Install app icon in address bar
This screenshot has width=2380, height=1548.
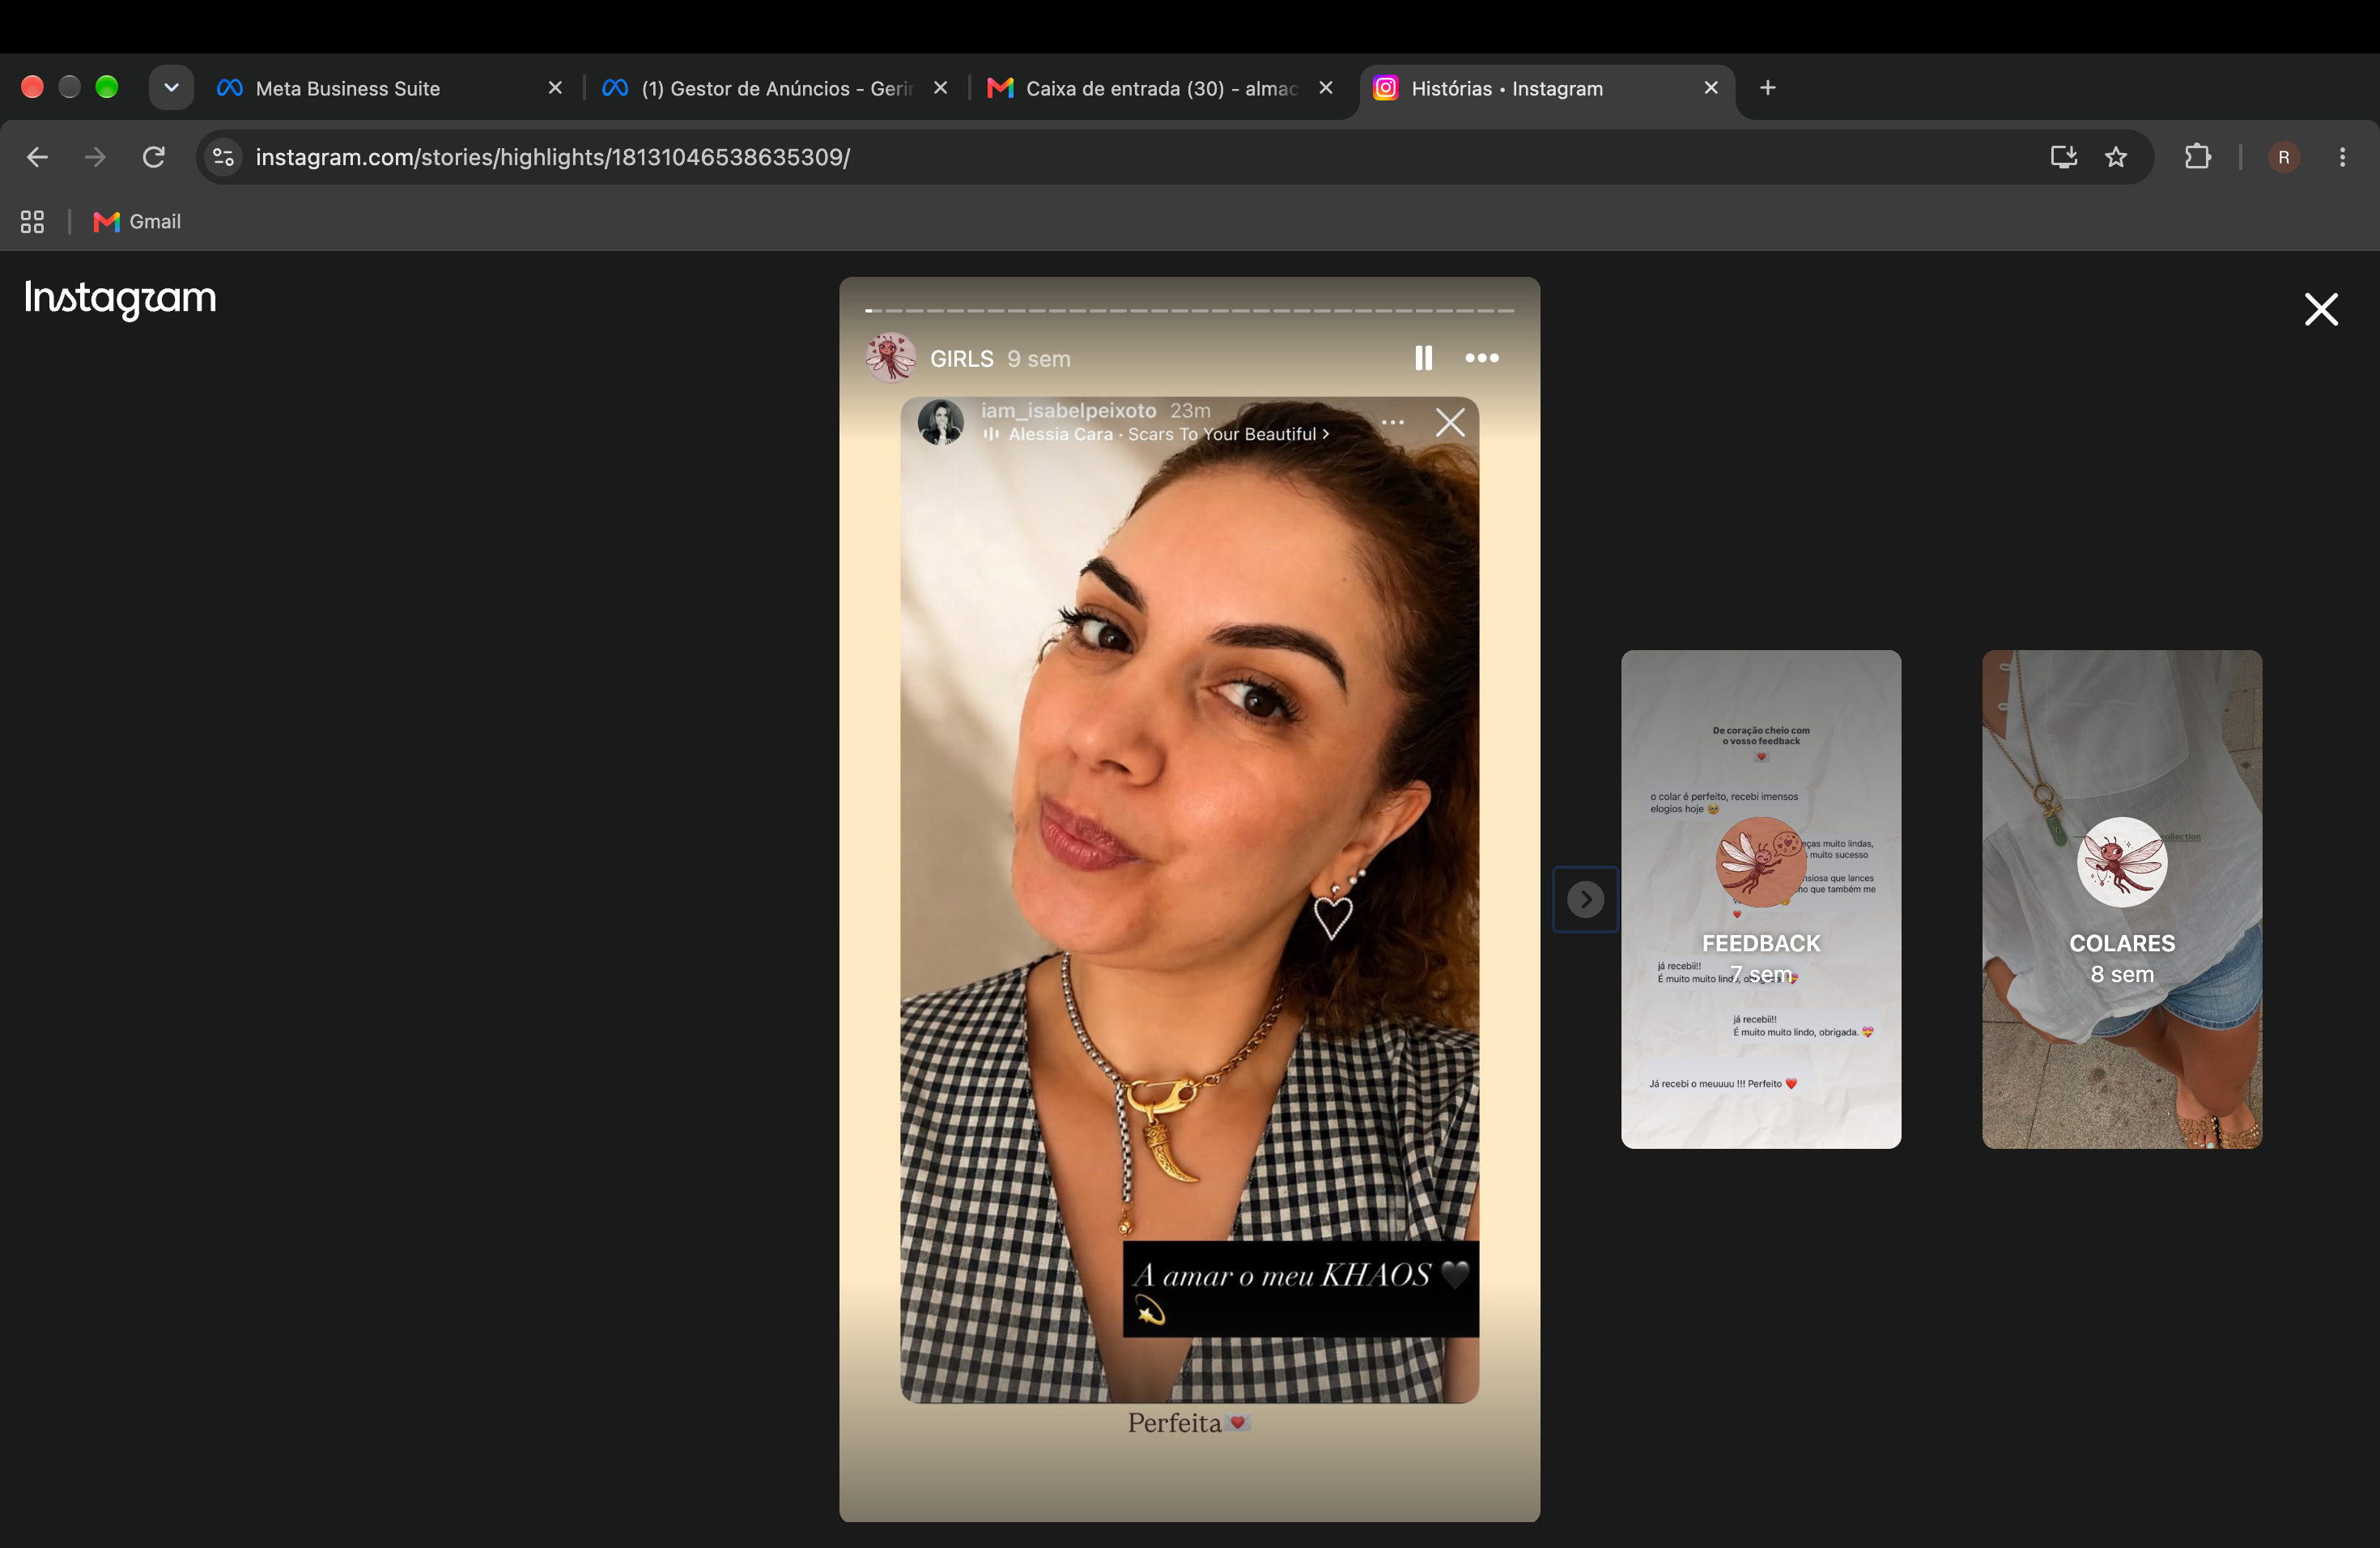(2063, 157)
